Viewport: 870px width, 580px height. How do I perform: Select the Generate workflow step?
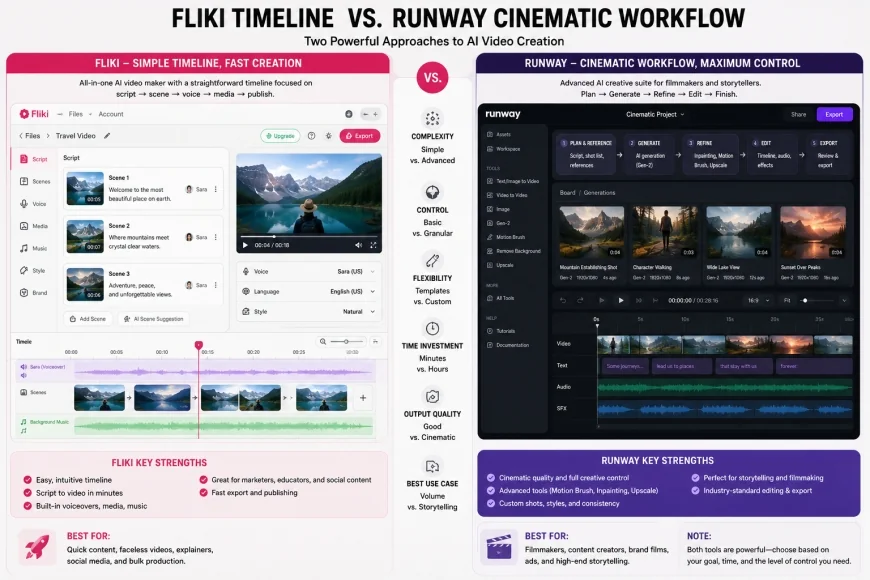click(x=650, y=154)
